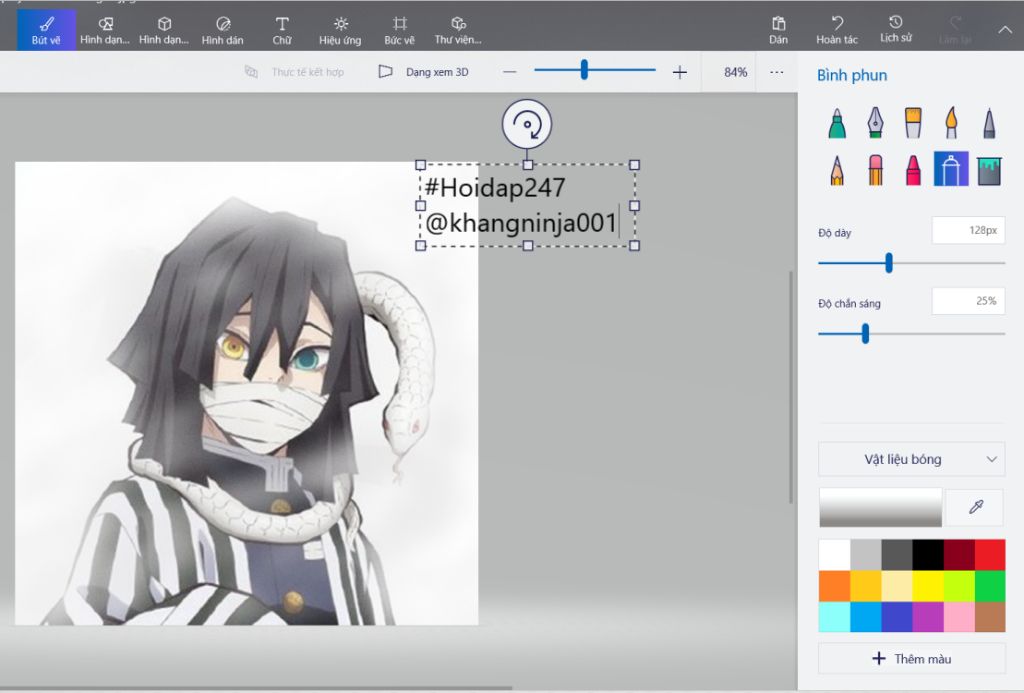Pick the black color swatch
1024x693 pixels.
(928, 555)
